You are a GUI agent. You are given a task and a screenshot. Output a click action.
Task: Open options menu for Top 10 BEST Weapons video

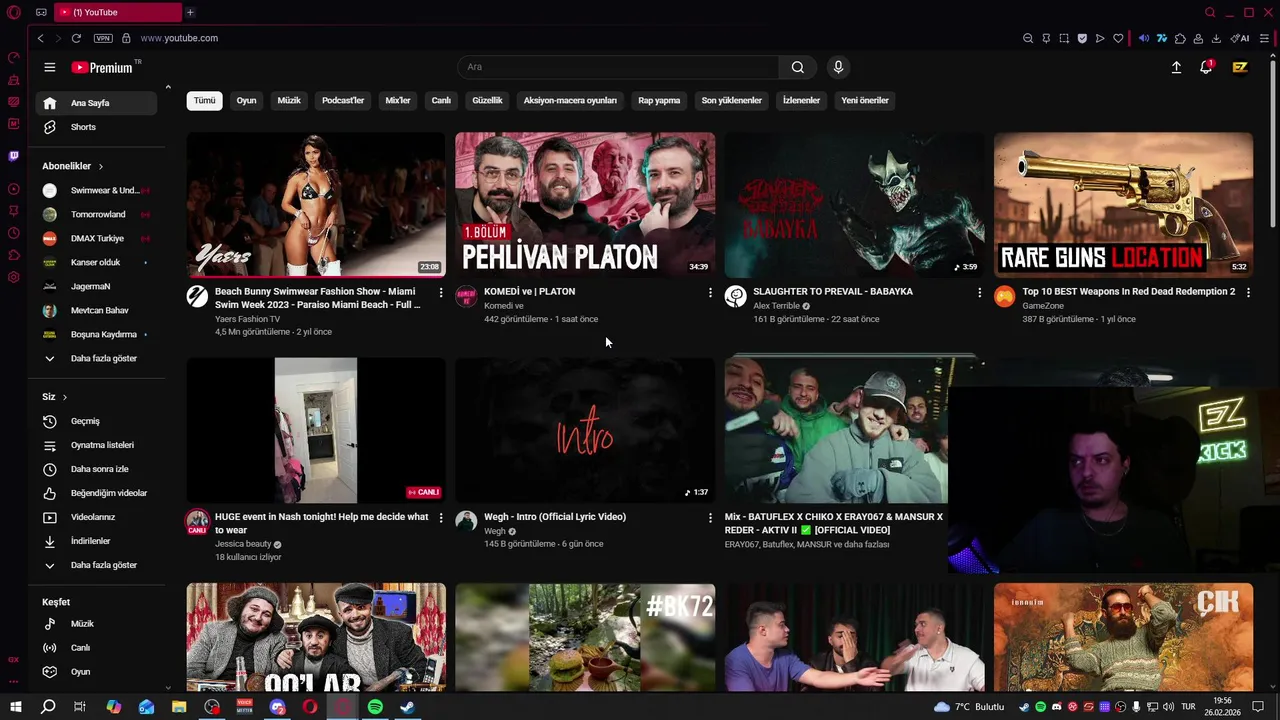tap(1248, 292)
